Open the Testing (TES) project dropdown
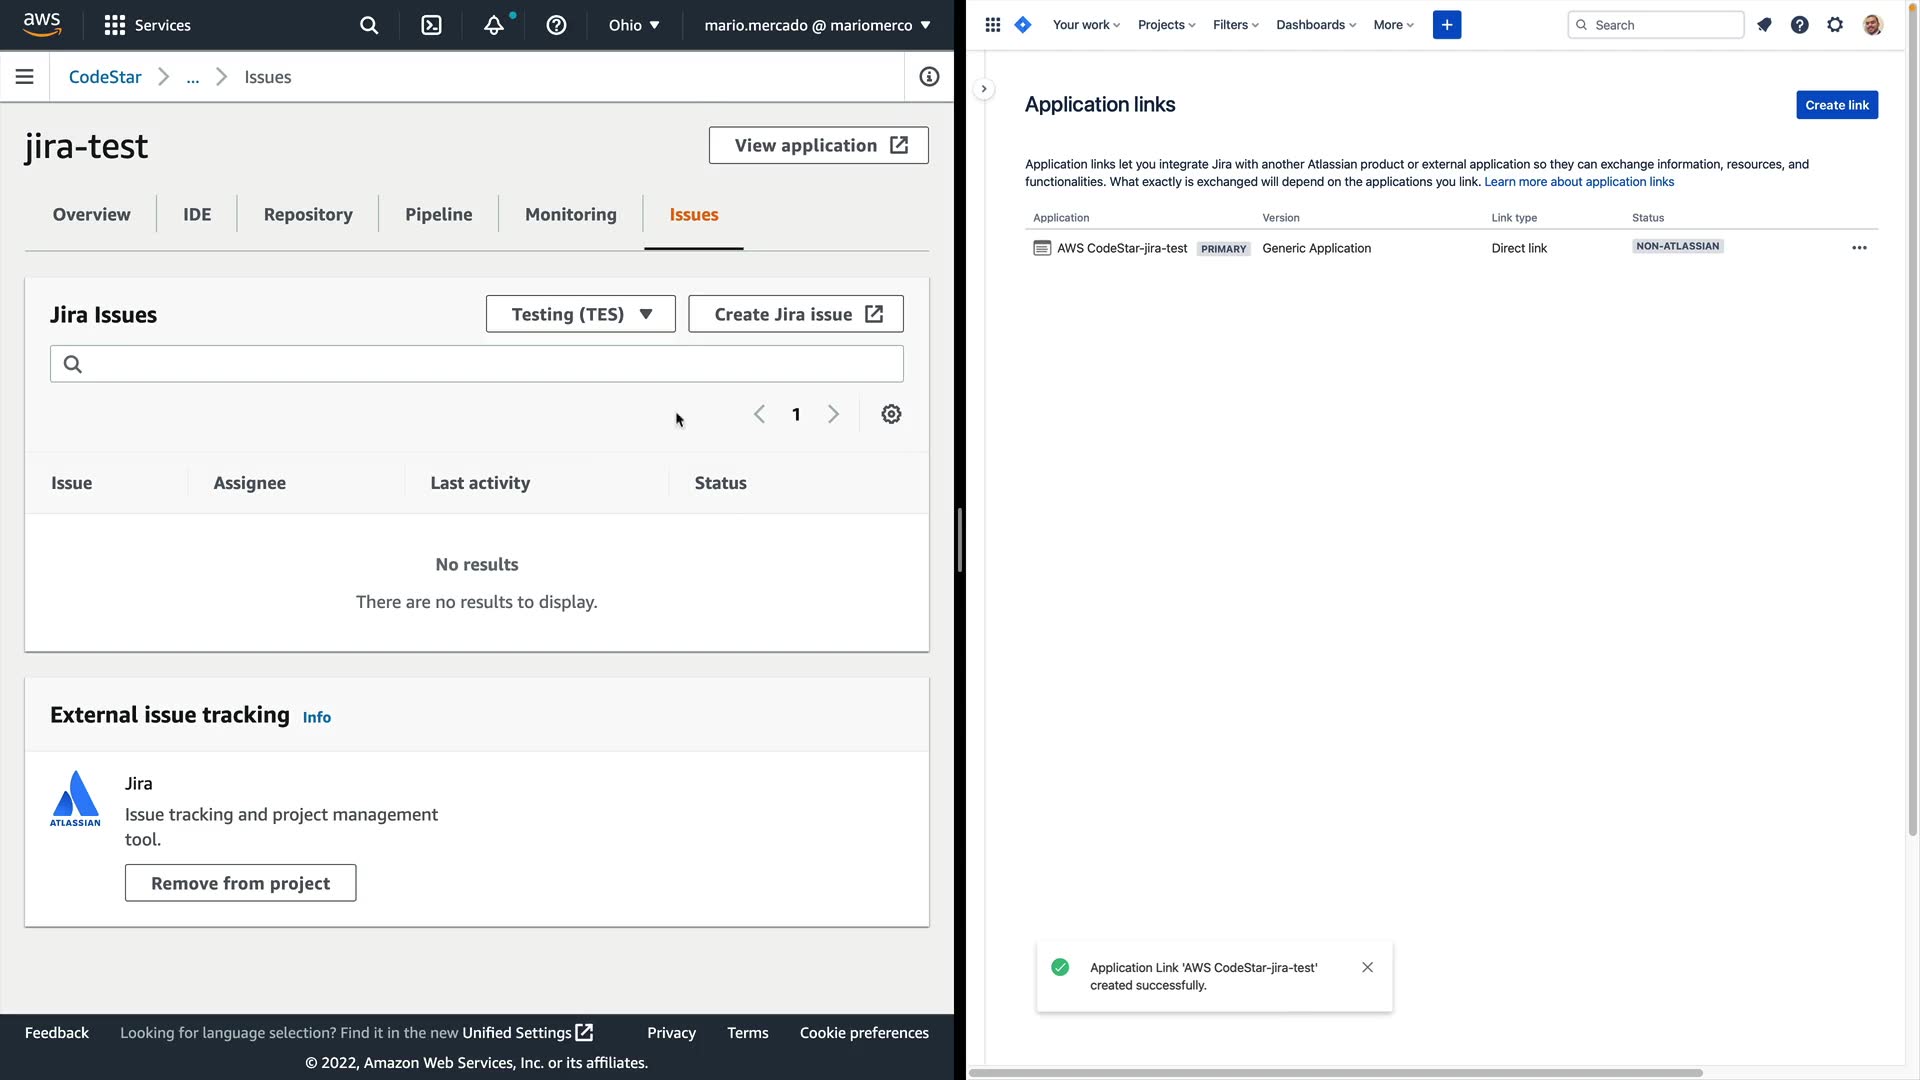Image resolution: width=1920 pixels, height=1080 pixels. pyautogui.click(x=581, y=314)
